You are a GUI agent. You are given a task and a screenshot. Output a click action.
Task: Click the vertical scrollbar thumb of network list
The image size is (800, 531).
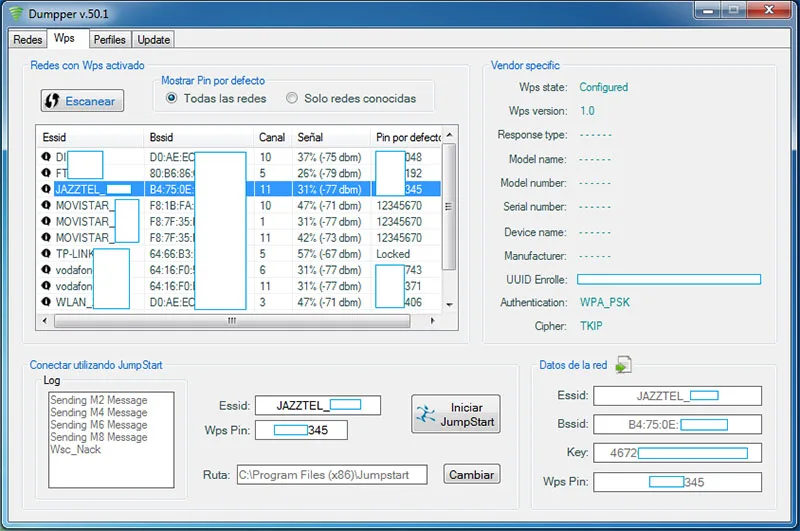pyautogui.click(x=449, y=207)
